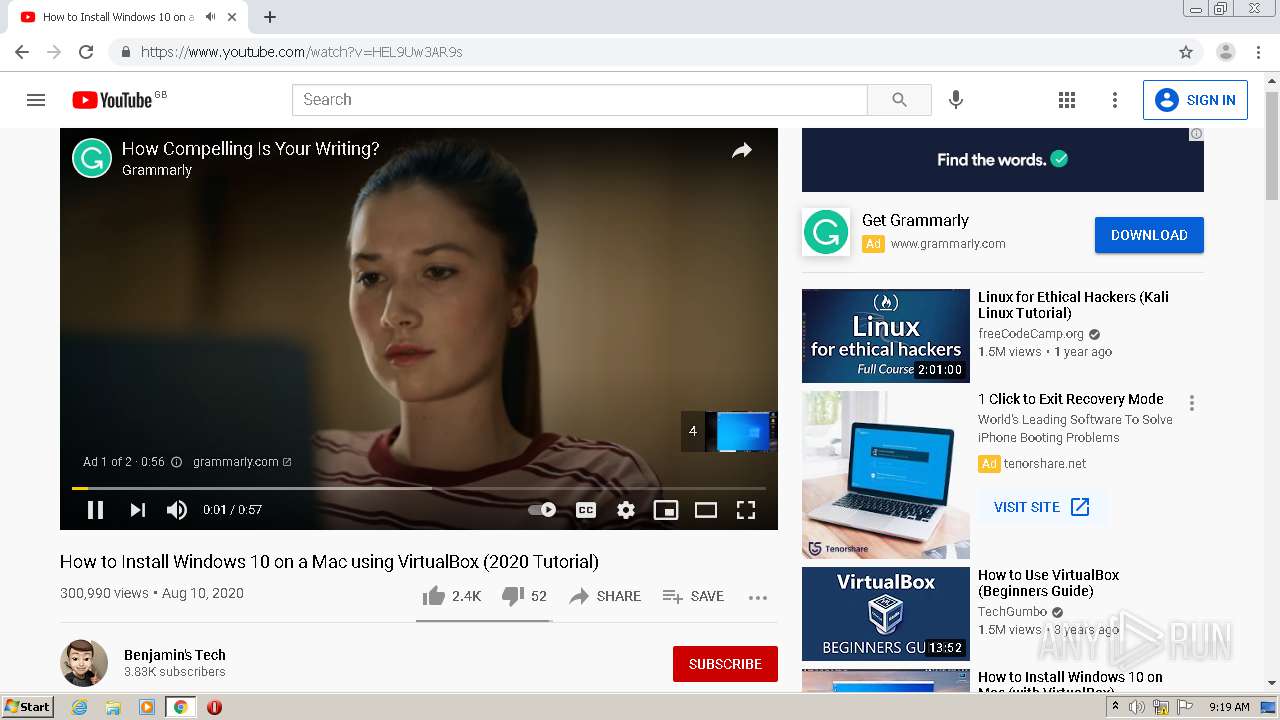1280x720 pixels.
Task: Launch Internet Explorer from taskbar
Action: pyautogui.click(x=80, y=707)
